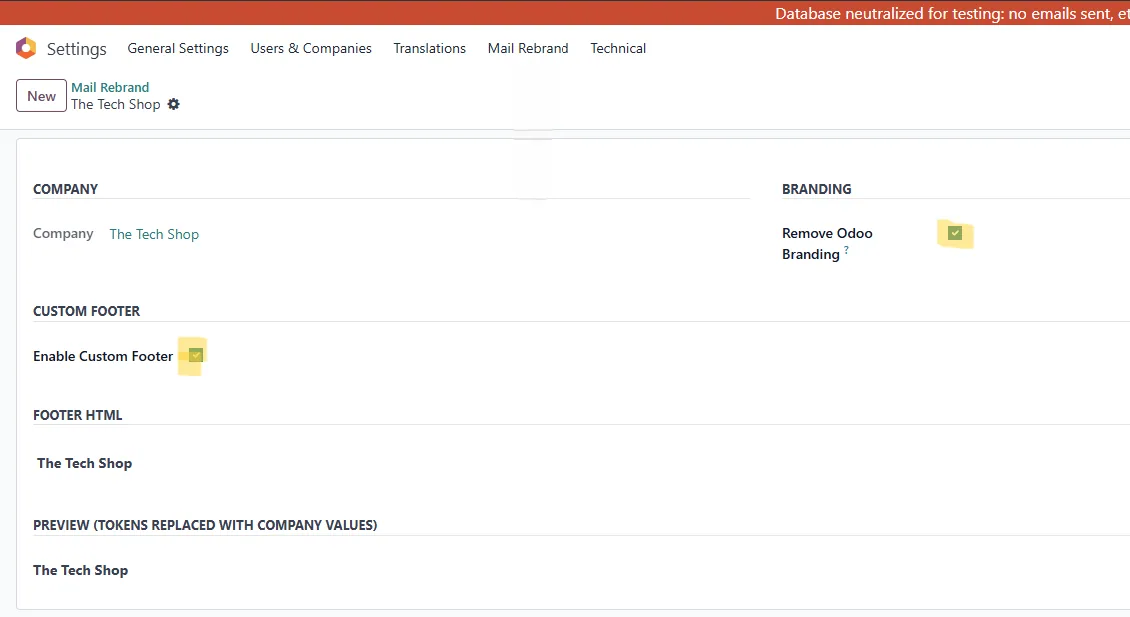Open the Translations menu

tap(430, 48)
